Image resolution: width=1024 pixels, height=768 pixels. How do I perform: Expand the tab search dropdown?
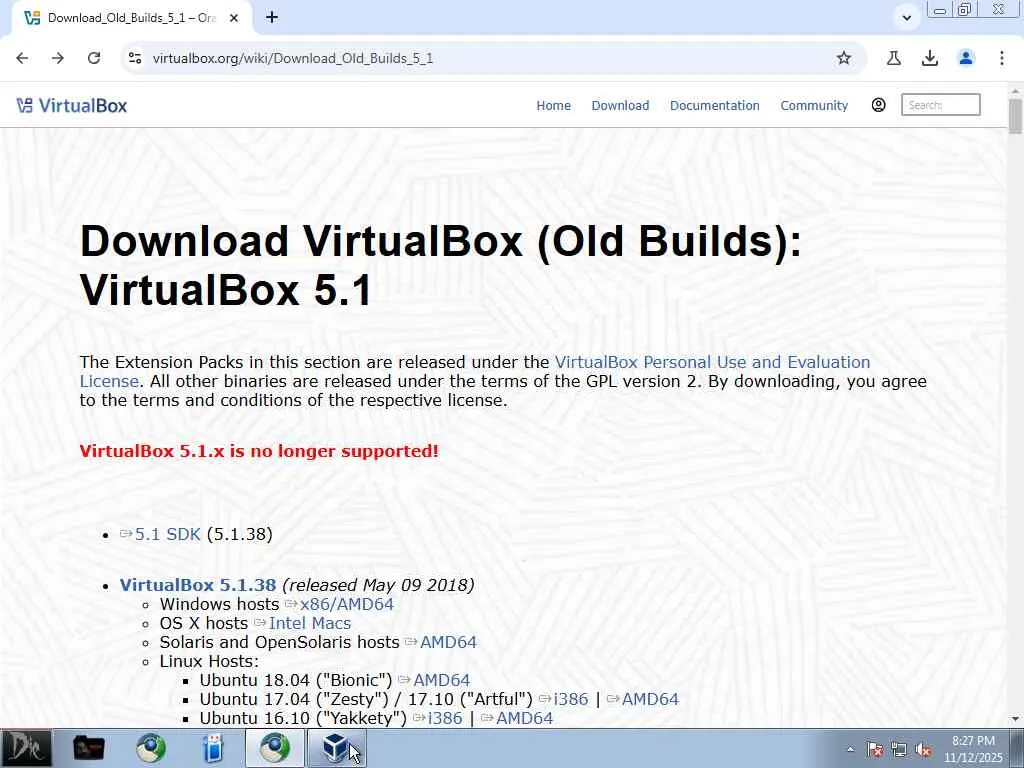[906, 18]
